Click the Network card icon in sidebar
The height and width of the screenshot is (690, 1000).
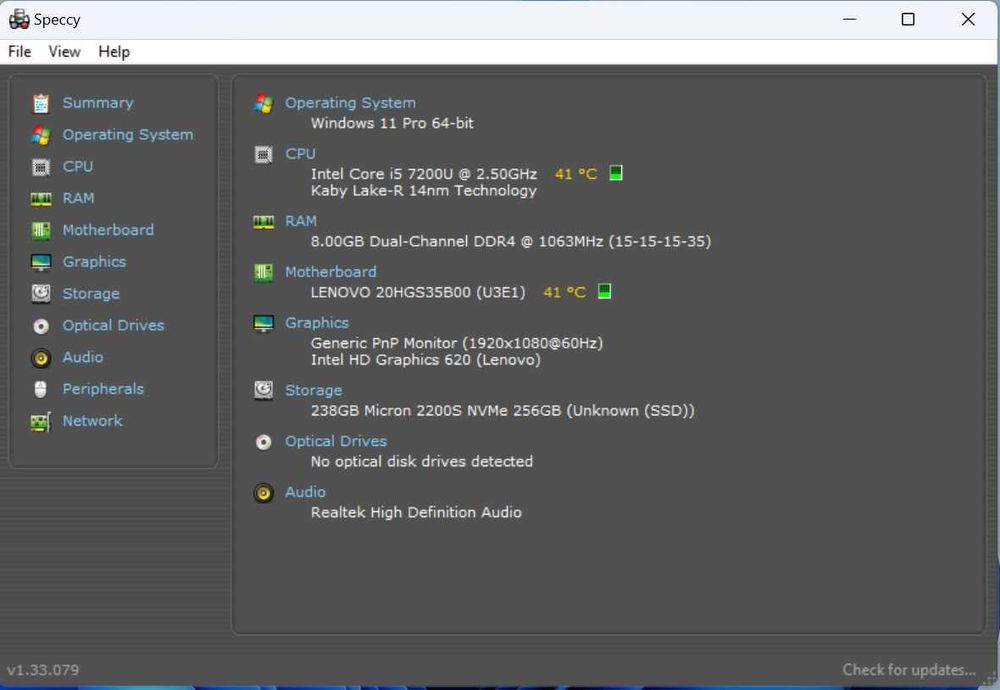[41, 422]
